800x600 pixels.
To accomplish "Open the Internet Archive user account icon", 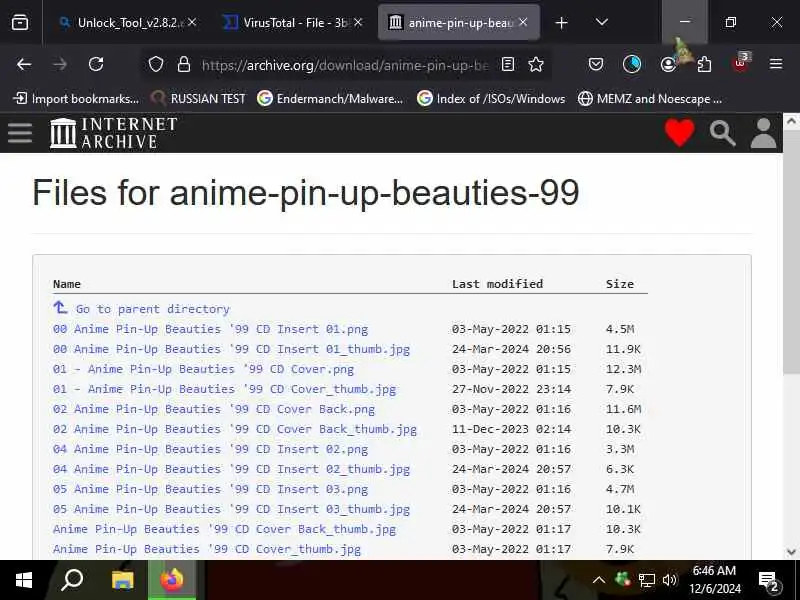I will [763, 133].
